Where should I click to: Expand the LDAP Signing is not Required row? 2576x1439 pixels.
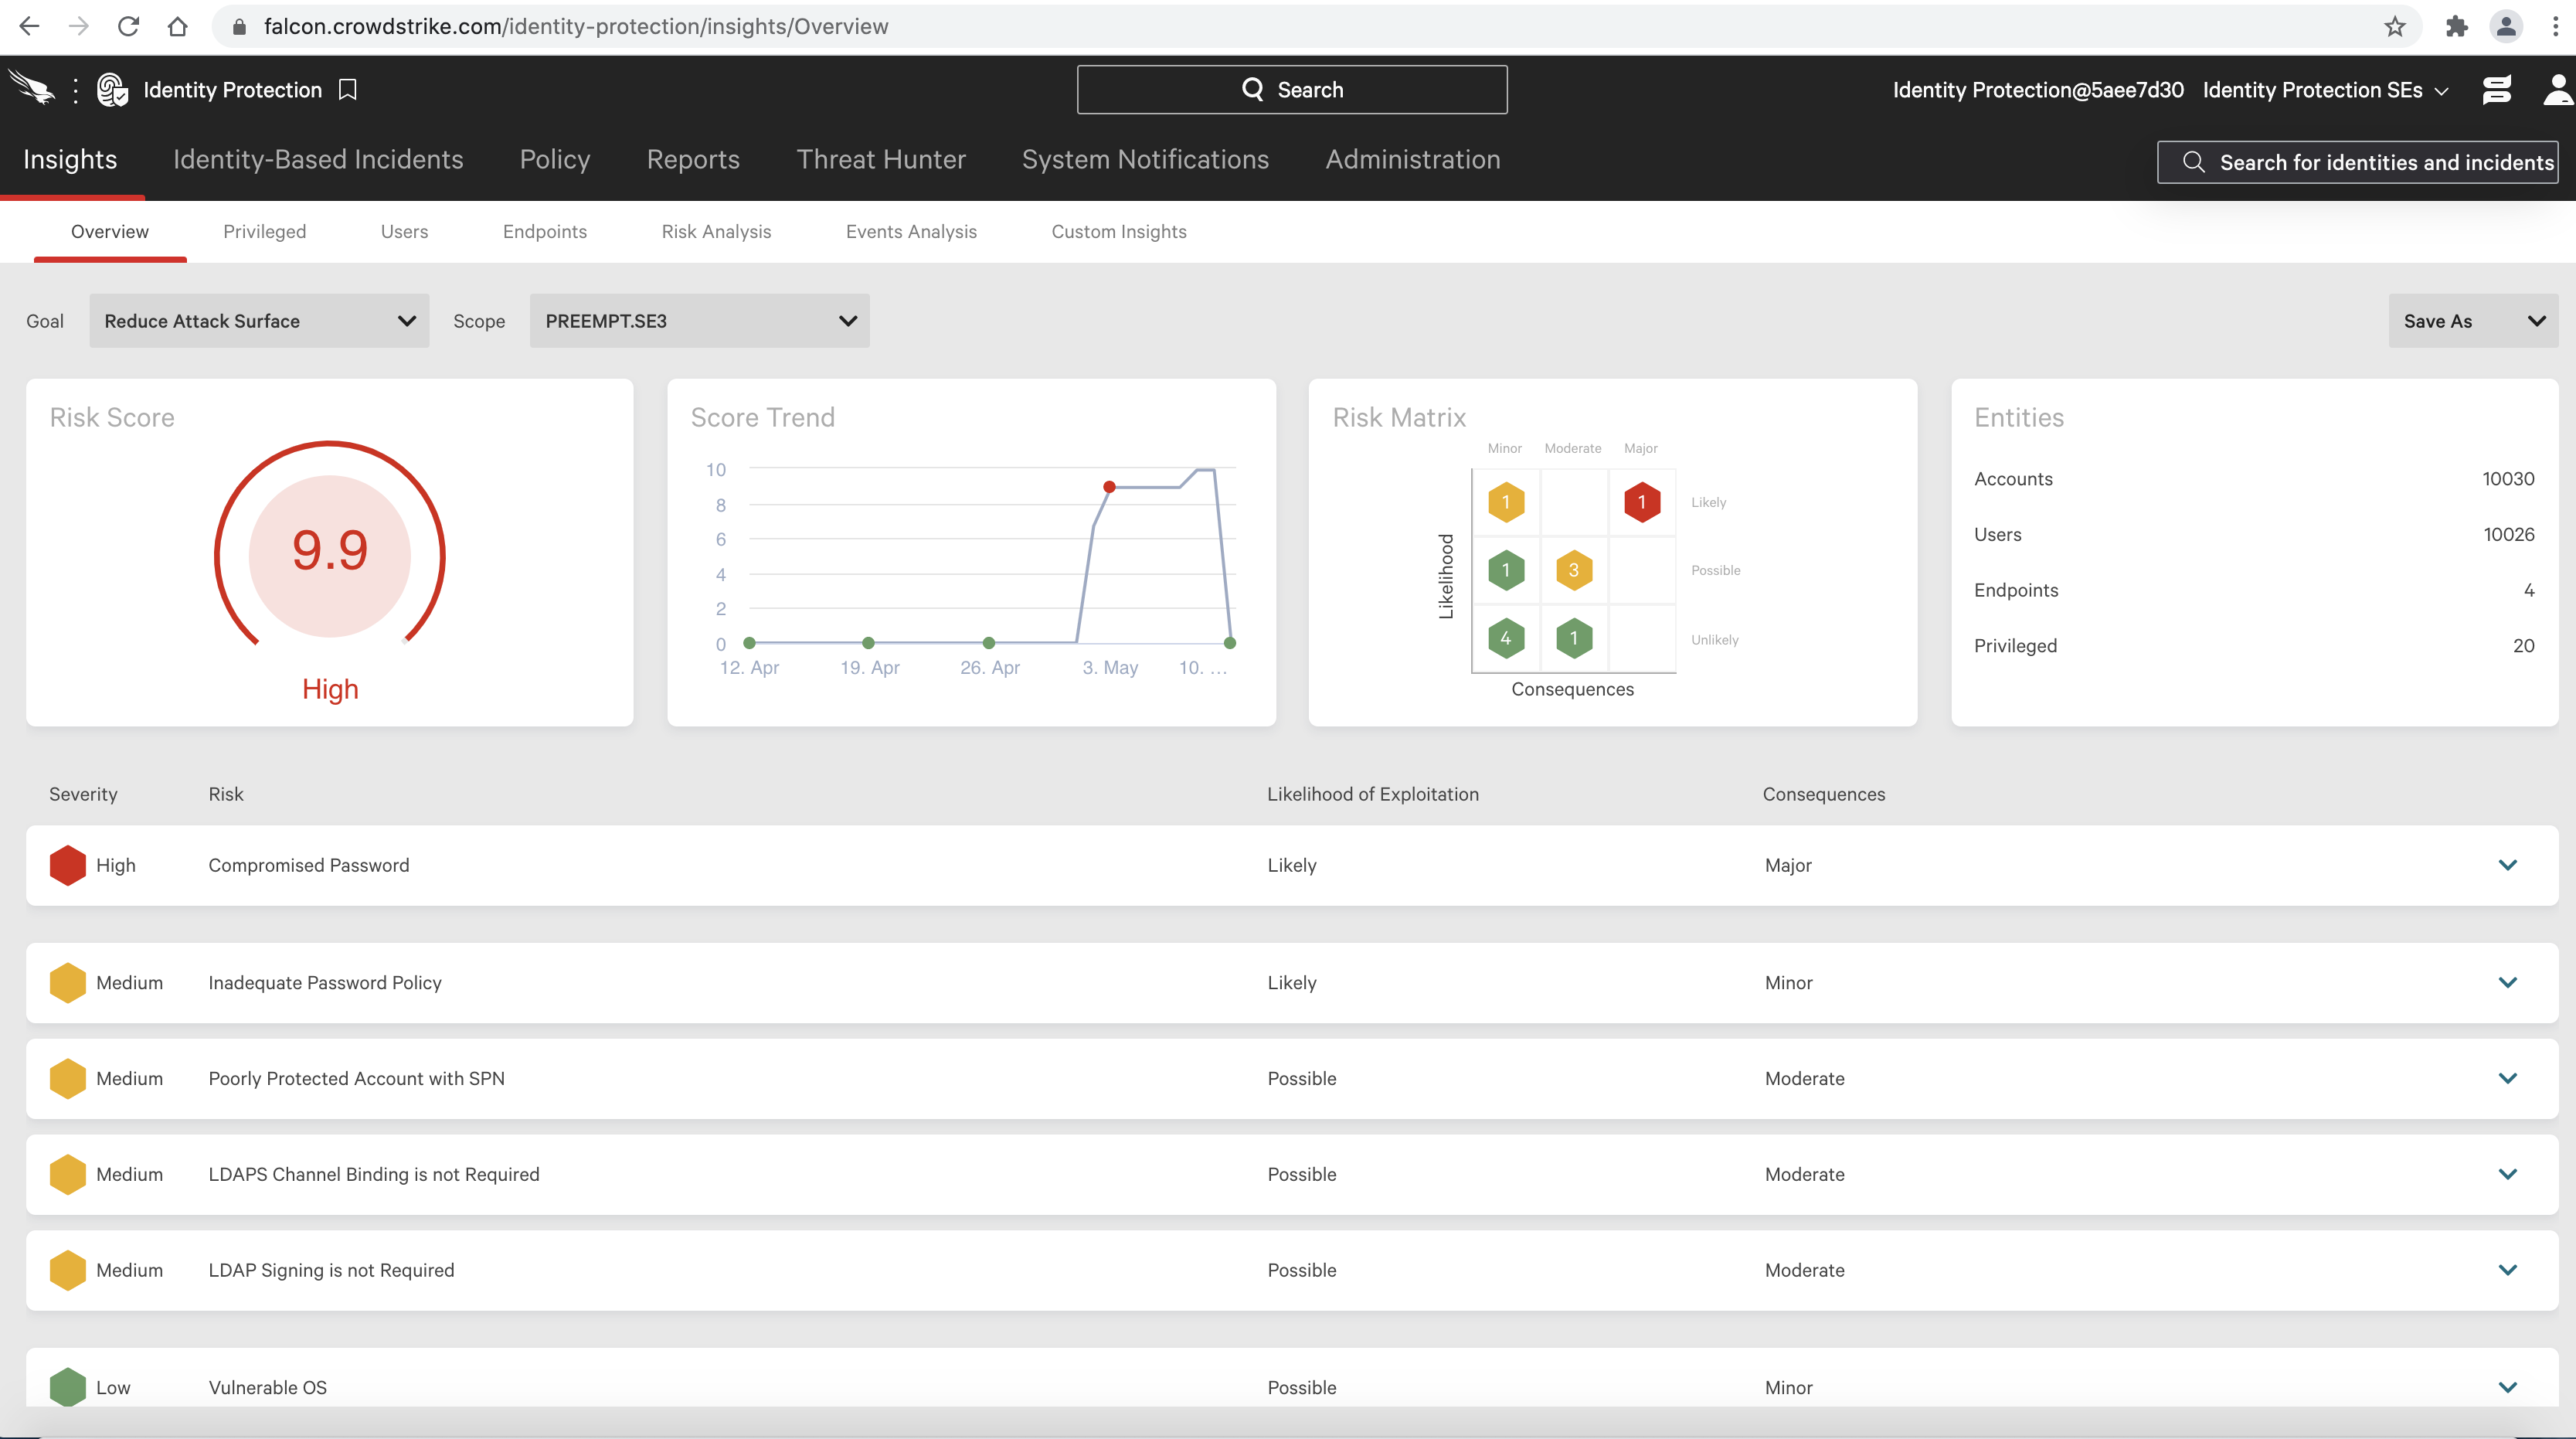pyautogui.click(x=2507, y=1270)
